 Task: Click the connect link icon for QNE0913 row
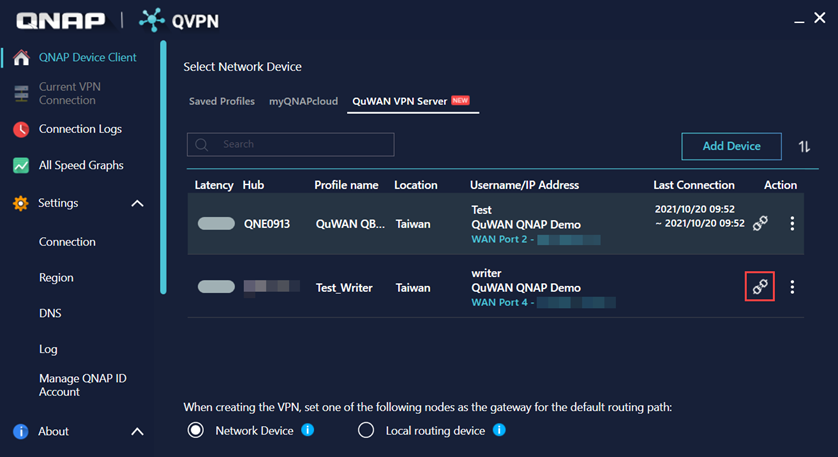pyautogui.click(x=760, y=223)
